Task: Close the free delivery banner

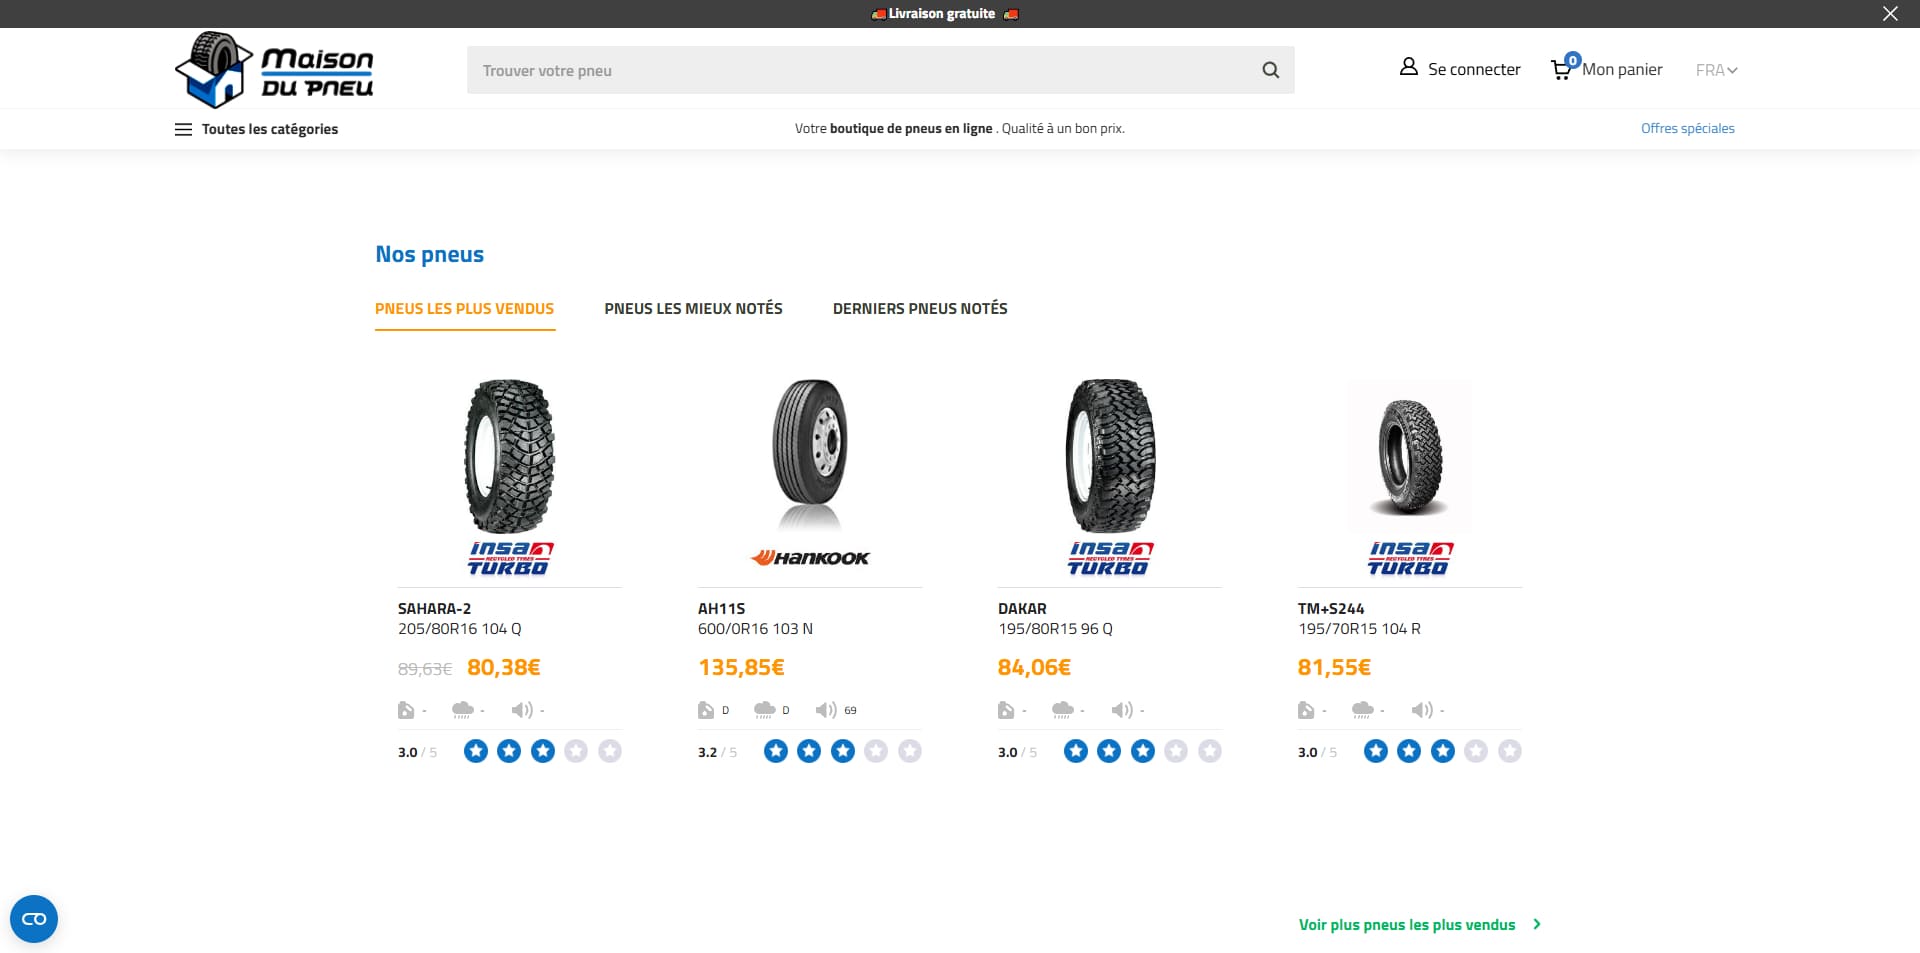Action: [x=1890, y=14]
